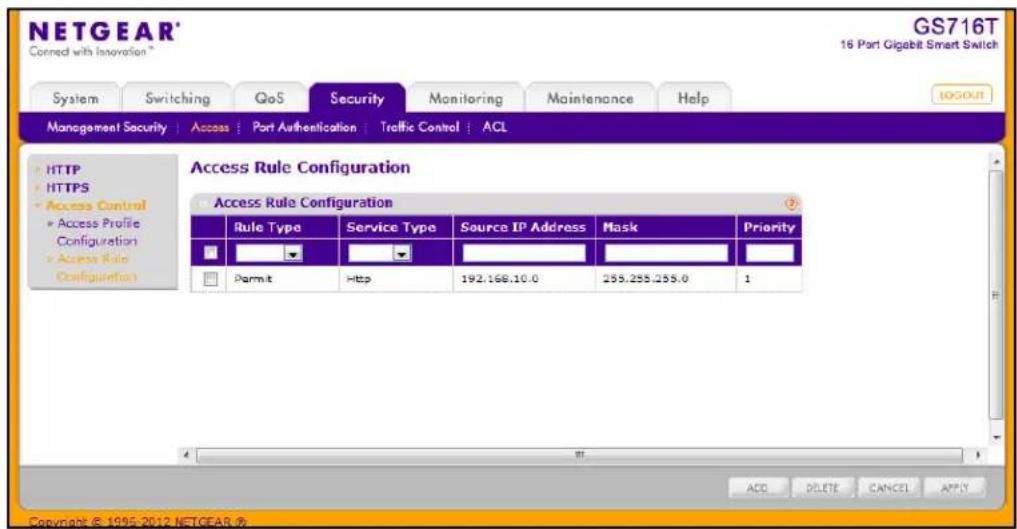This screenshot has height=529, width=1017.
Task: Click the Priority column header
Action: tap(769, 228)
